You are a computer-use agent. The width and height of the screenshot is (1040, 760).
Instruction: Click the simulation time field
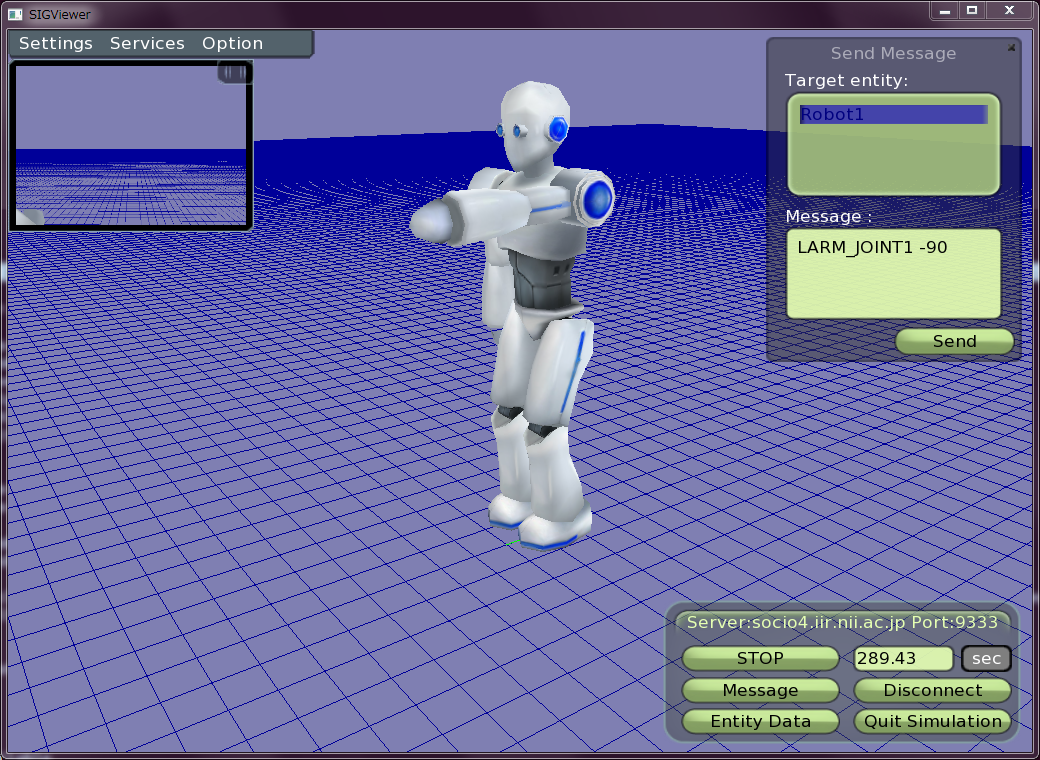(x=902, y=659)
